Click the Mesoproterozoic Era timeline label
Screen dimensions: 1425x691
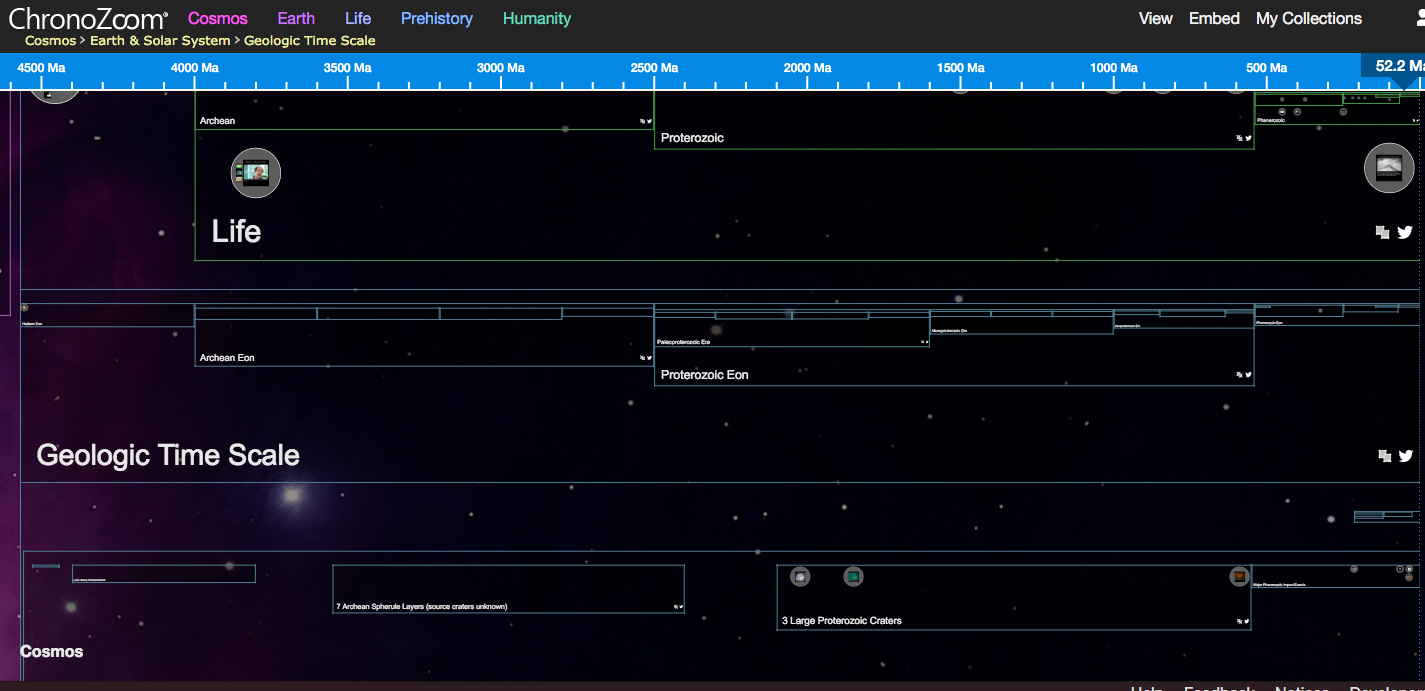[949, 330]
